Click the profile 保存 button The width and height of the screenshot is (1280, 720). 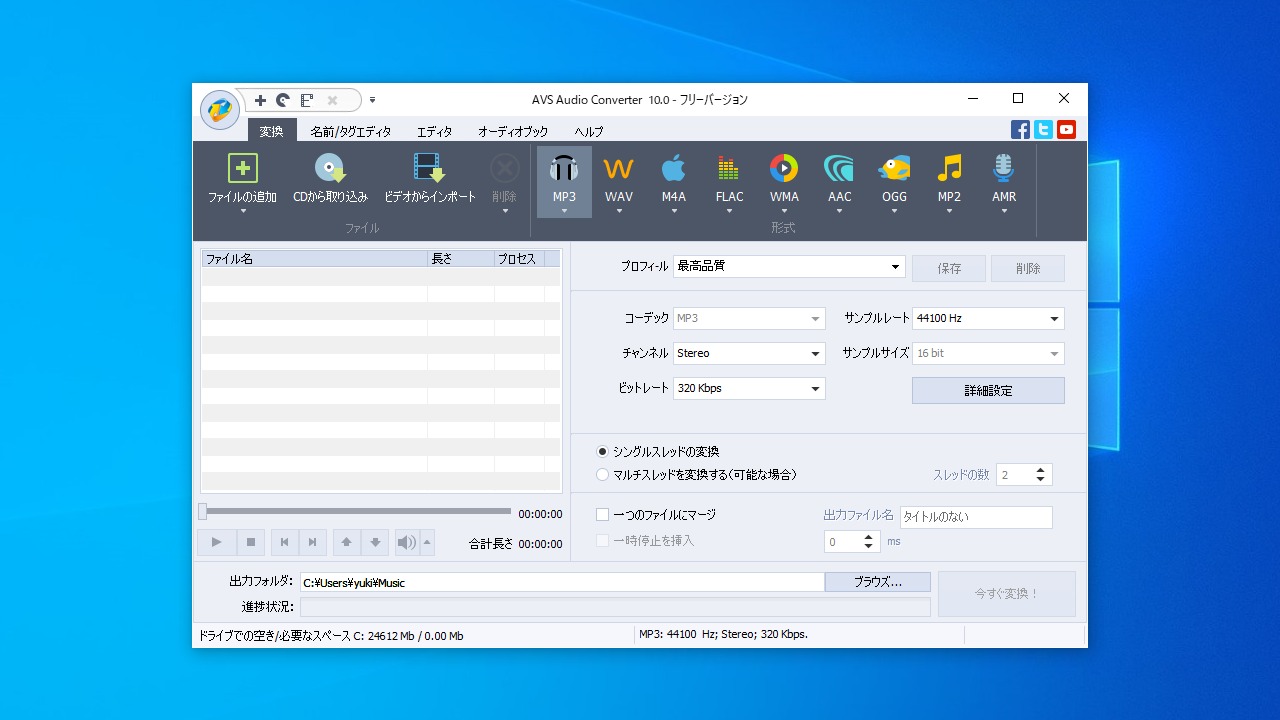click(x=949, y=268)
